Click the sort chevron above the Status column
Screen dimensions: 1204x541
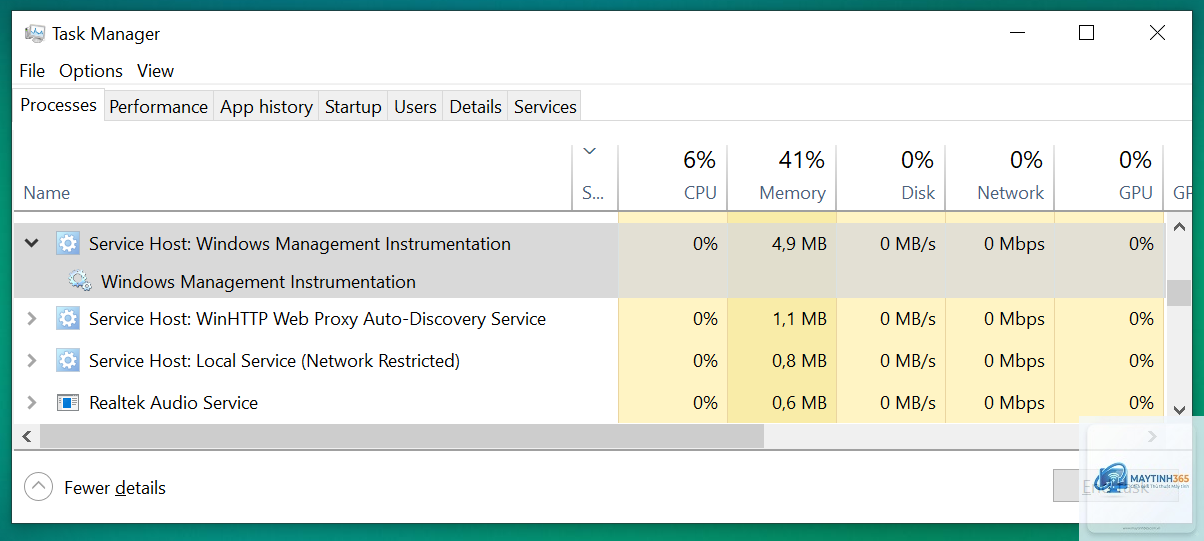click(x=589, y=151)
